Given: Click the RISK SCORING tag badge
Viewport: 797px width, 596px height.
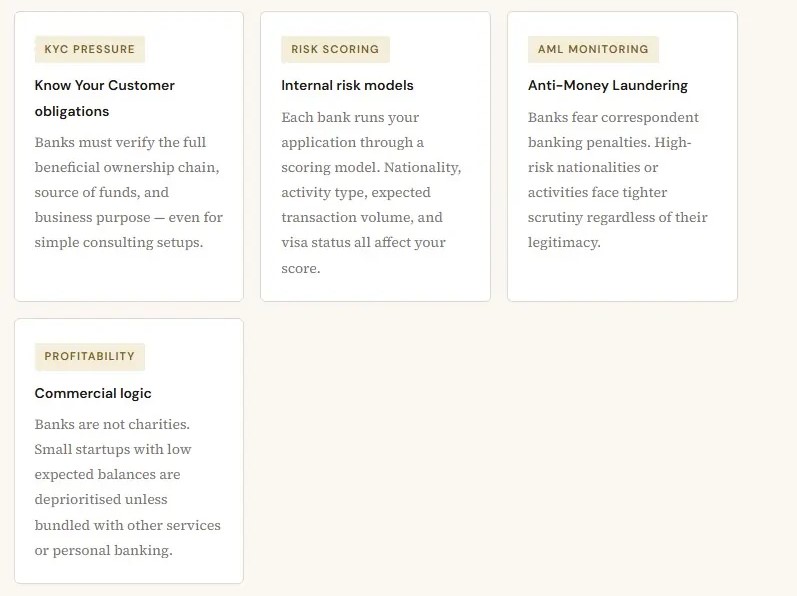Looking at the screenshot, I should (335, 49).
